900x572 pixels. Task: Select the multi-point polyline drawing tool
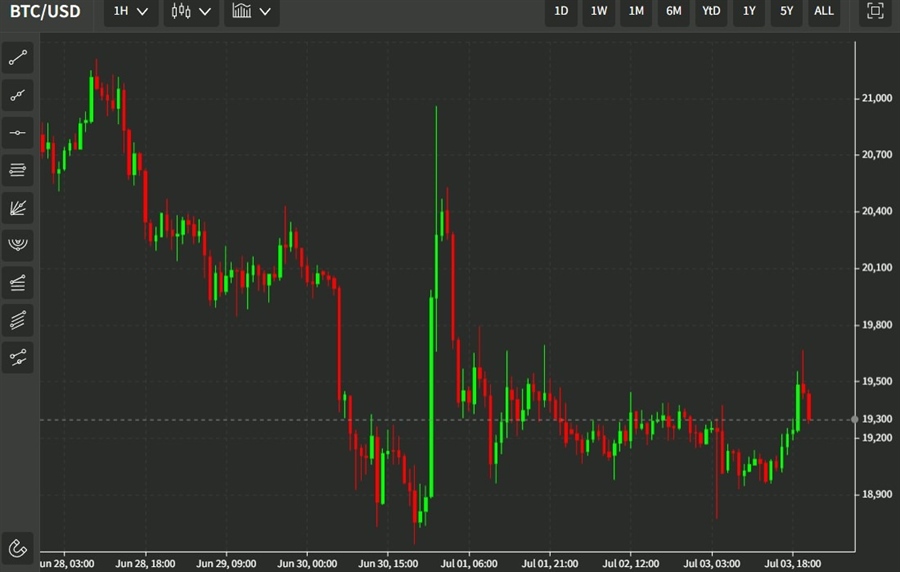pyautogui.click(x=18, y=95)
